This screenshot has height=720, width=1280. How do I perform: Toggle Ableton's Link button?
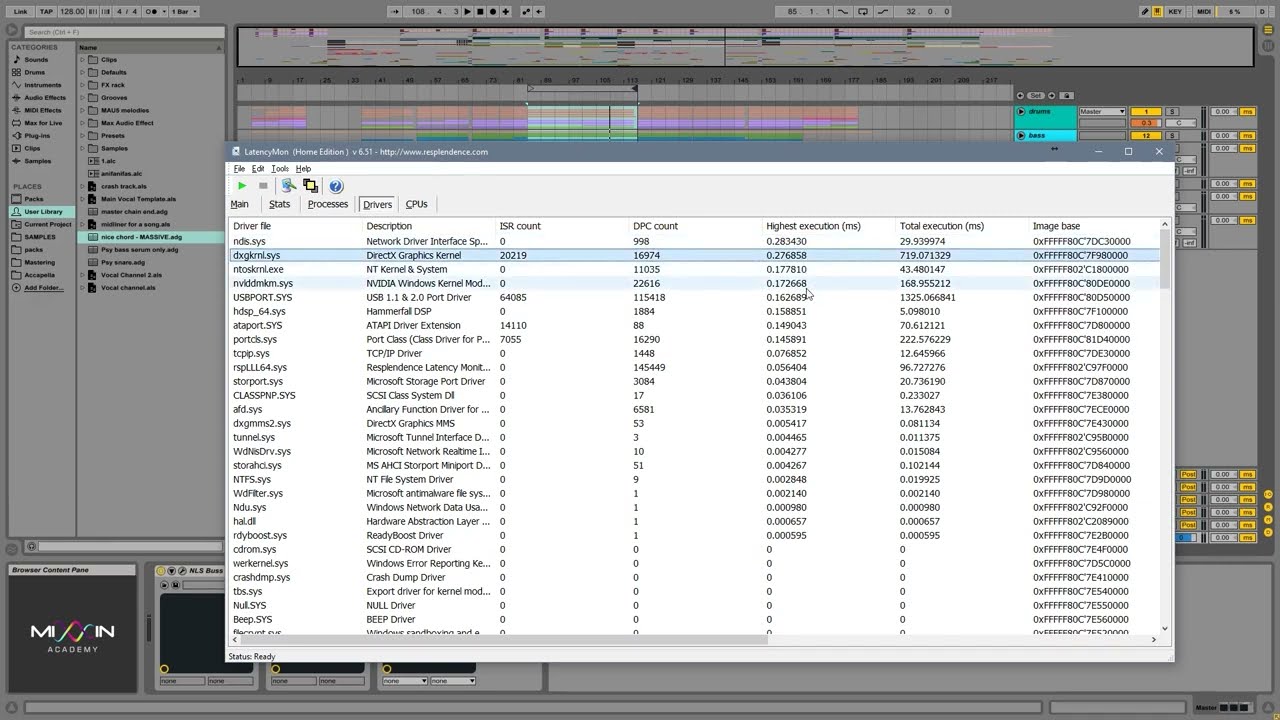click(x=20, y=12)
